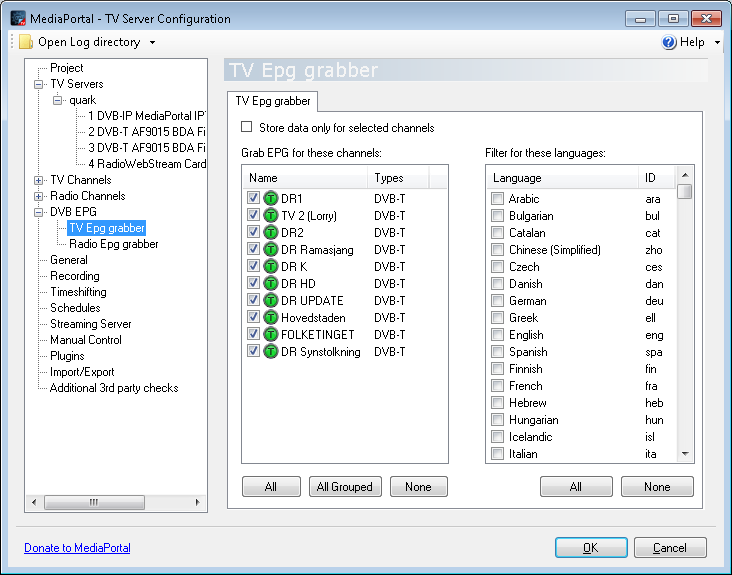Click the green T icon beside DR UPDATE

pyautogui.click(x=270, y=300)
